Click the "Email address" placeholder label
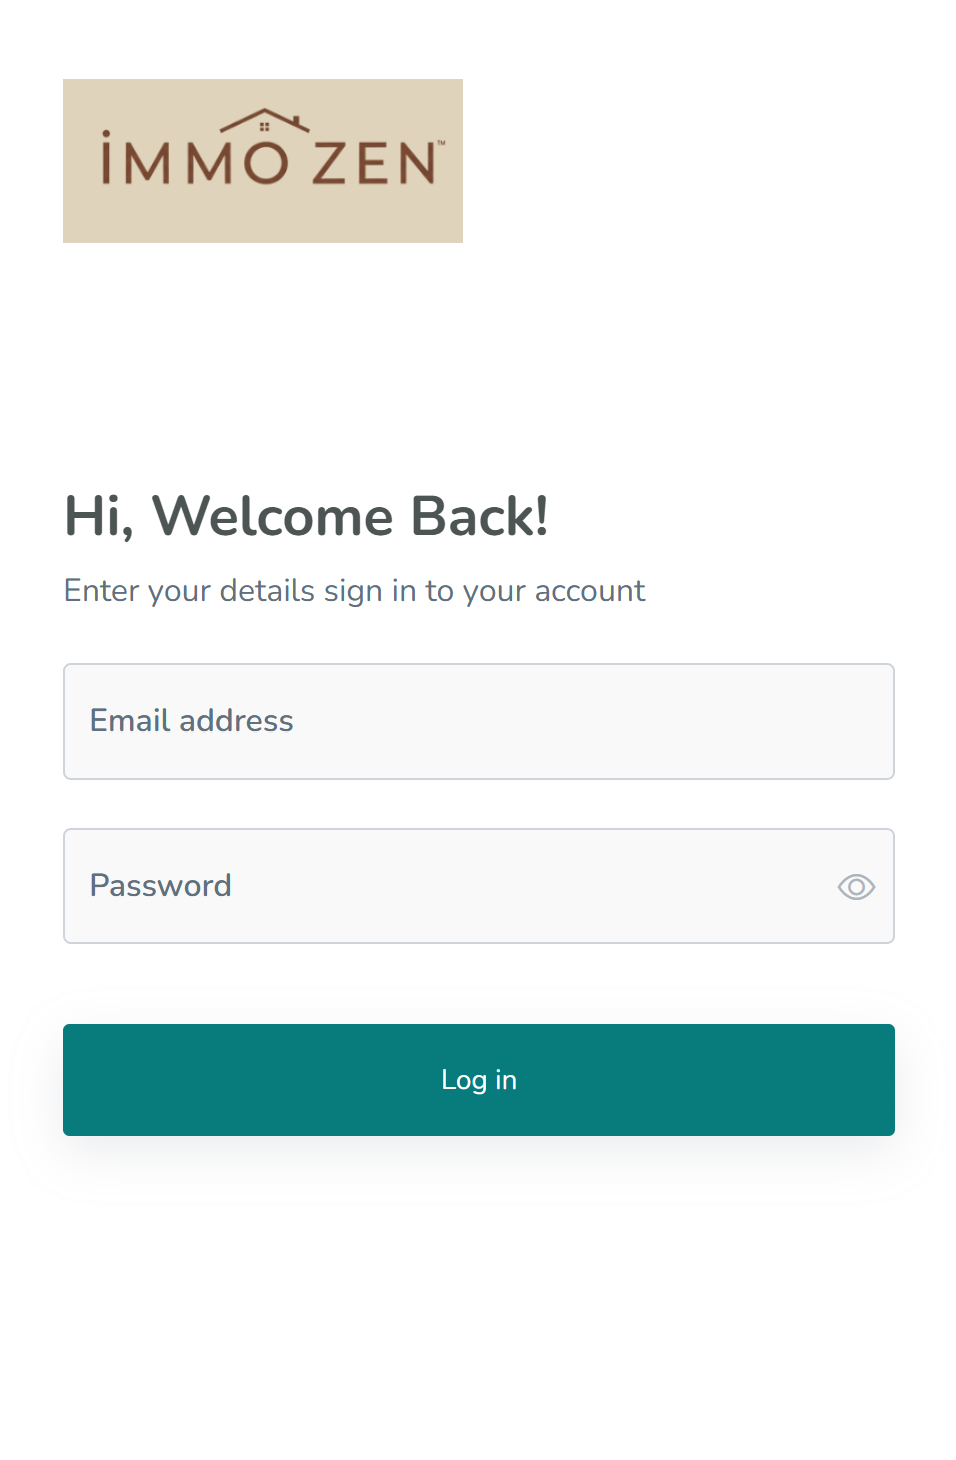The image size is (956, 1460). coord(192,721)
